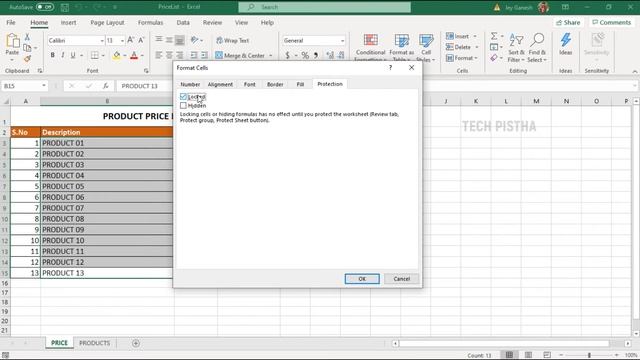Click the Share button
Viewport: 640px width, 360px height.
(568, 22)
